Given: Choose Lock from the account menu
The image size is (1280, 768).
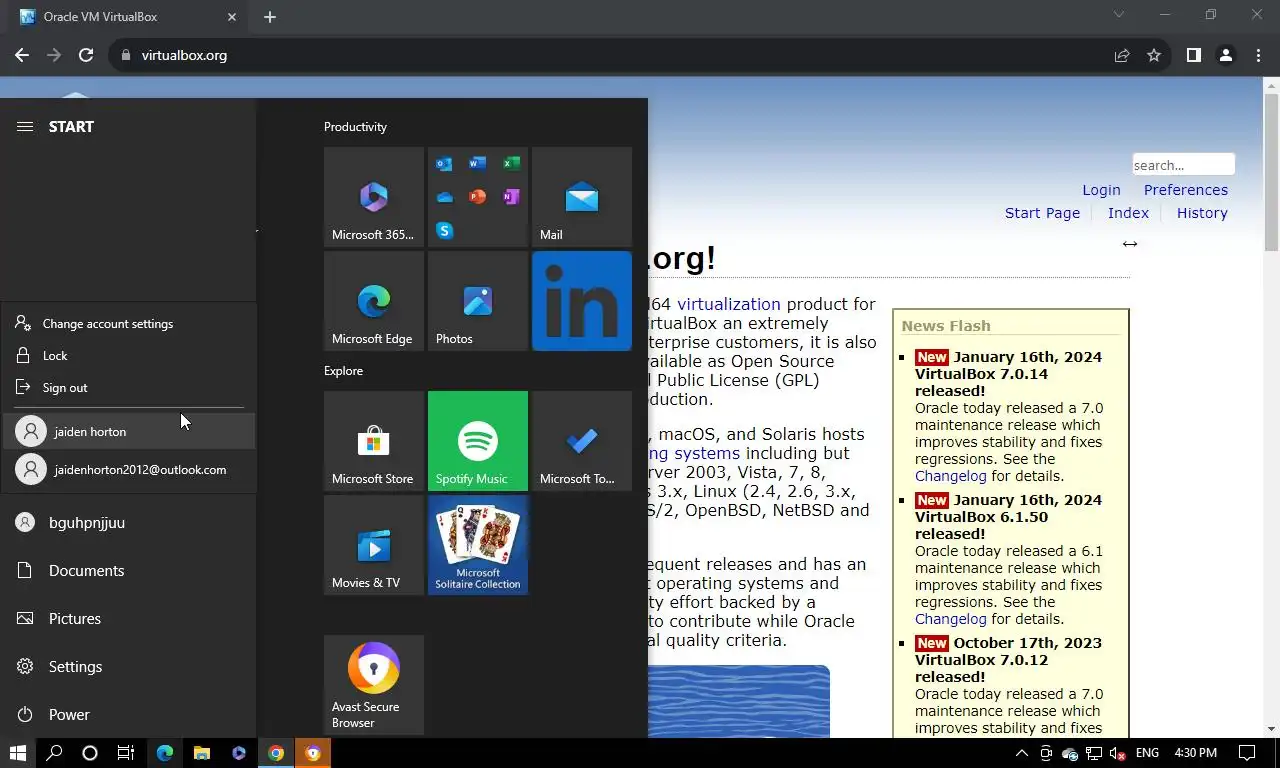Looking at the screenshot, I should 128,356.
